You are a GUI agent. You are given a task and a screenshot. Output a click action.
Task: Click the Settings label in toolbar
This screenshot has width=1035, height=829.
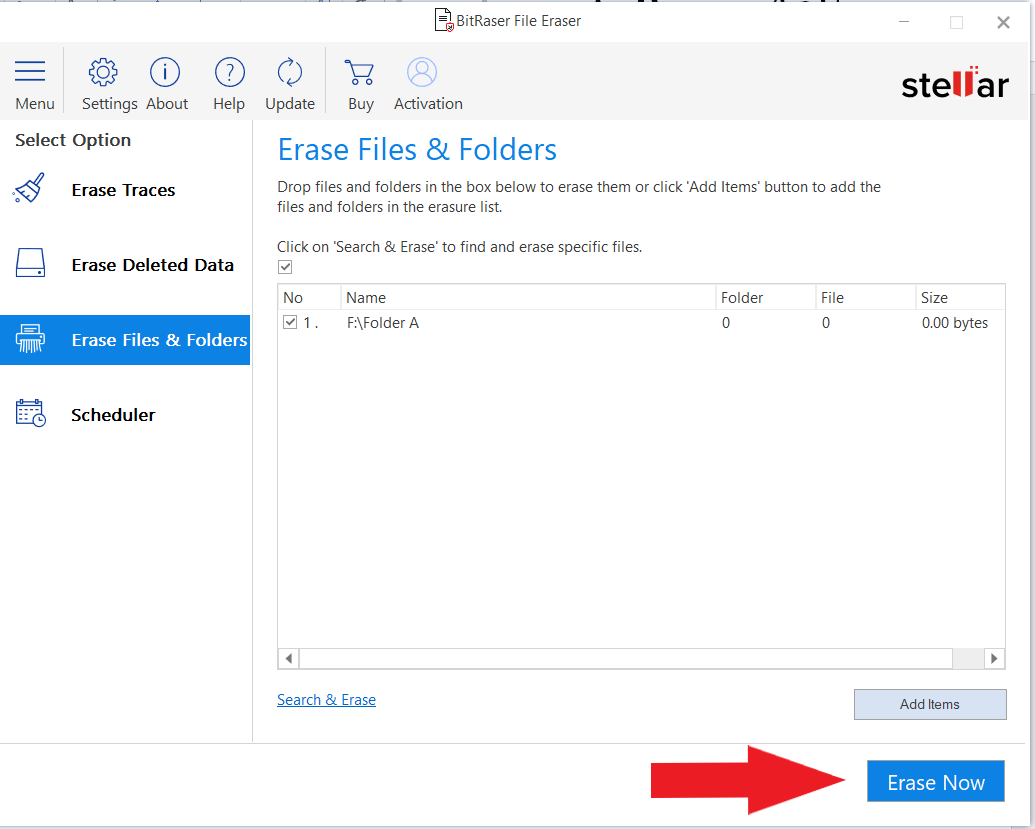click(x=110, y=104)
